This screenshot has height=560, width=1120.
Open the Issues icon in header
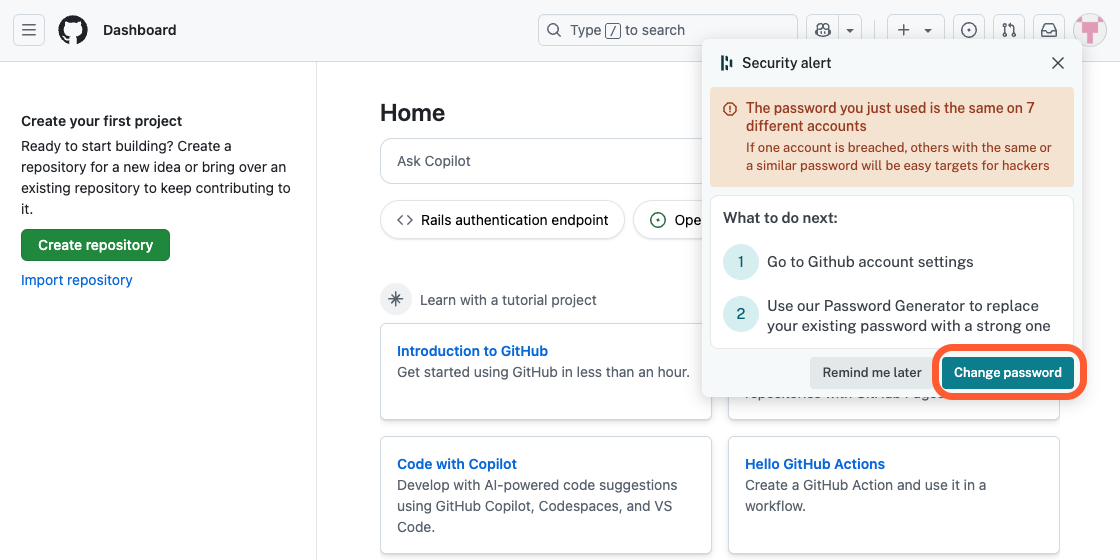(x=969, y=30)
